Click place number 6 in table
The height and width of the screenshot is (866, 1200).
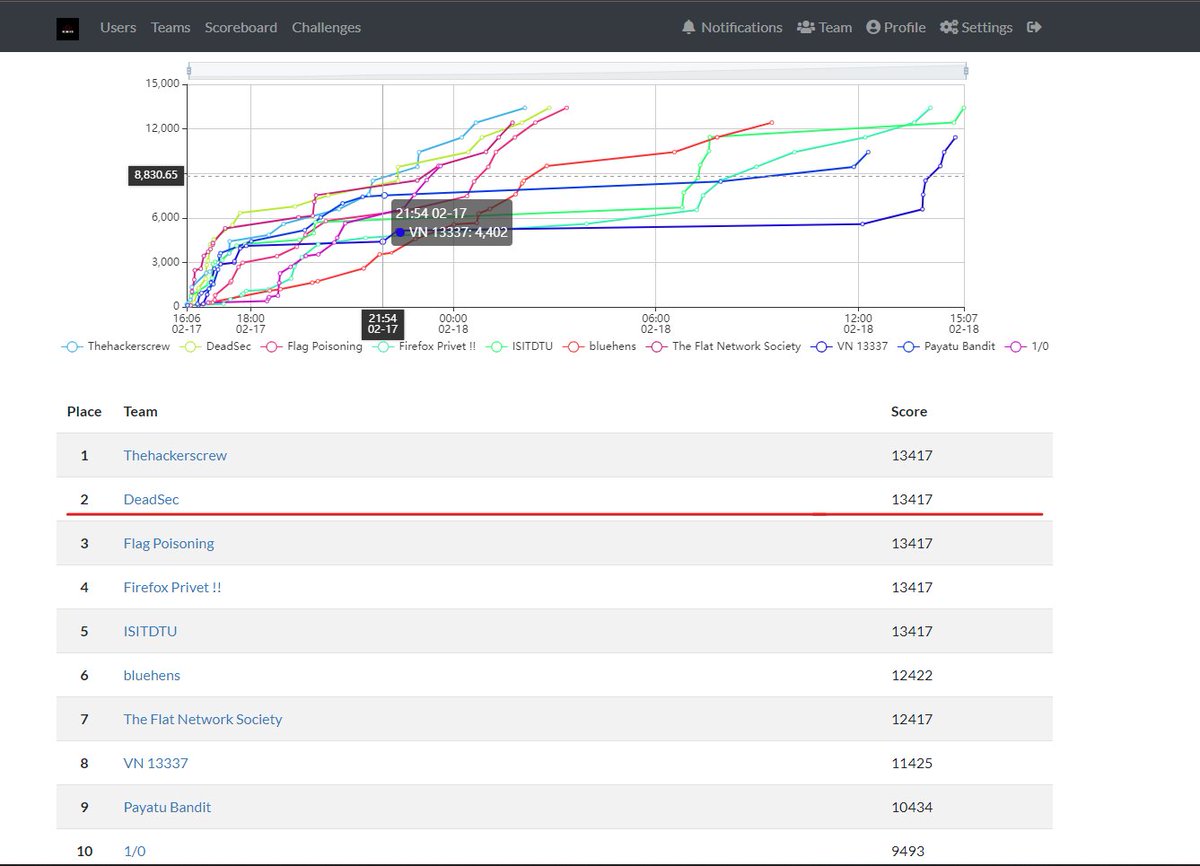coord(85,675)
